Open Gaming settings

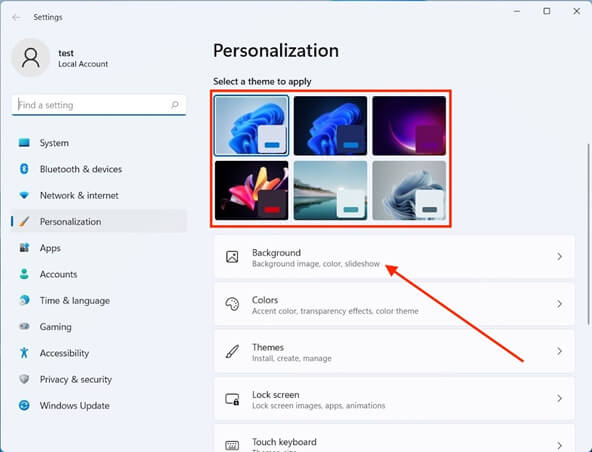pyautogui.click(x=99, y=326)
